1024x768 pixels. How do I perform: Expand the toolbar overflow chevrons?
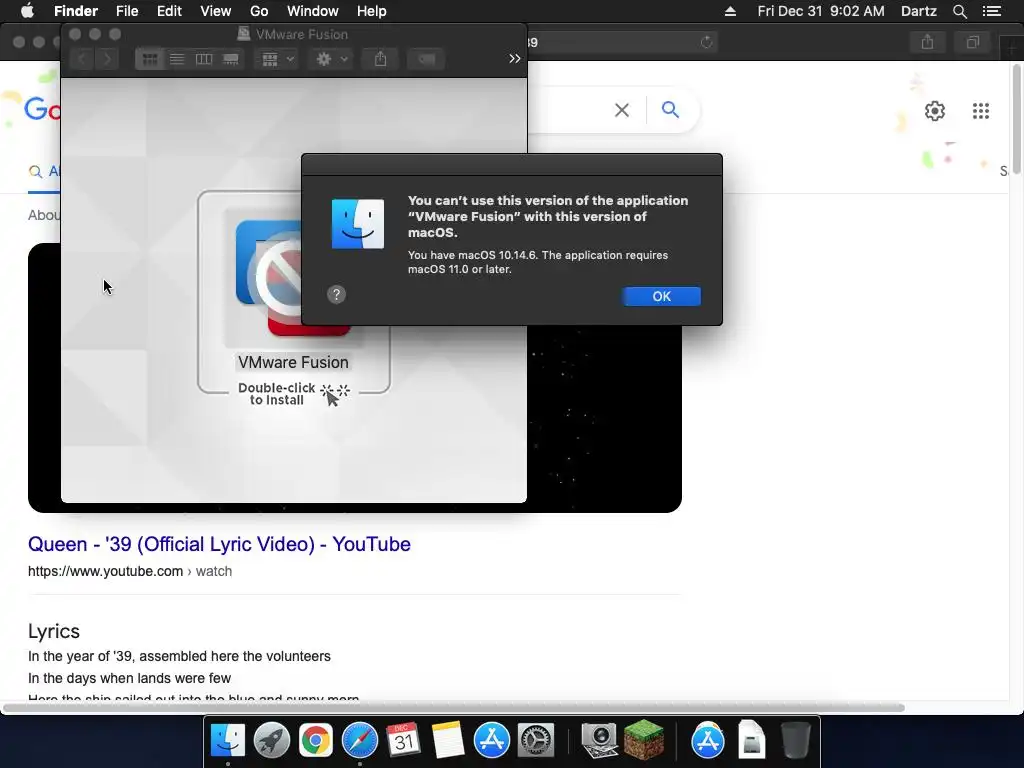coord(515,59)
